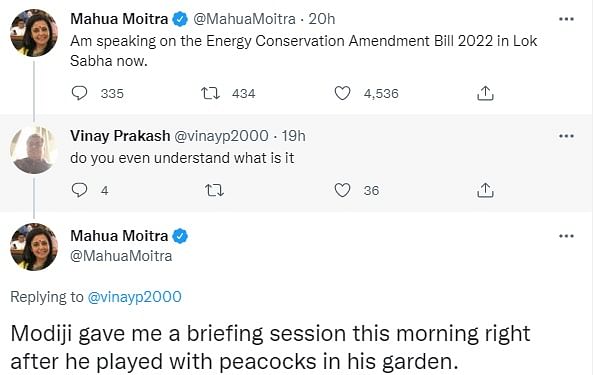The image size is (595, 375).
Task: Open Vinay Prakash's display name
Action: point(120,136)
